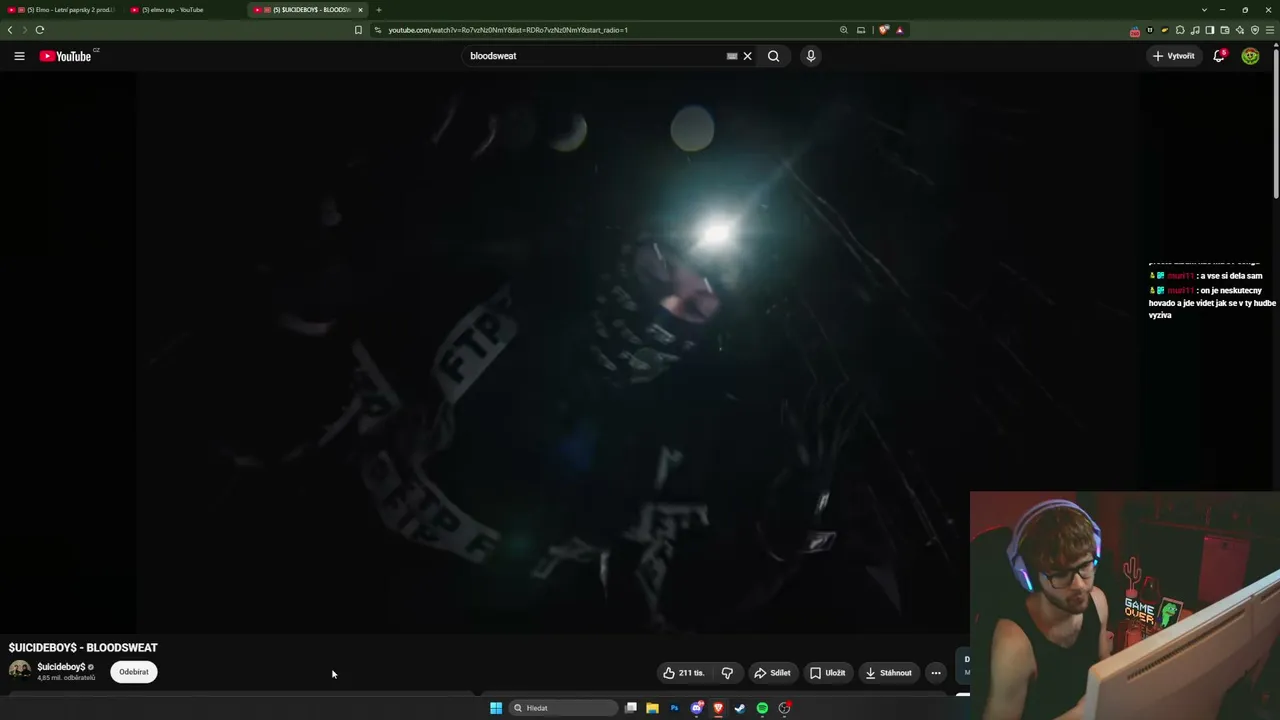Open Task View on the taskbar
1280x720 pixels.
pyautogui.click(x=631, y=708)
